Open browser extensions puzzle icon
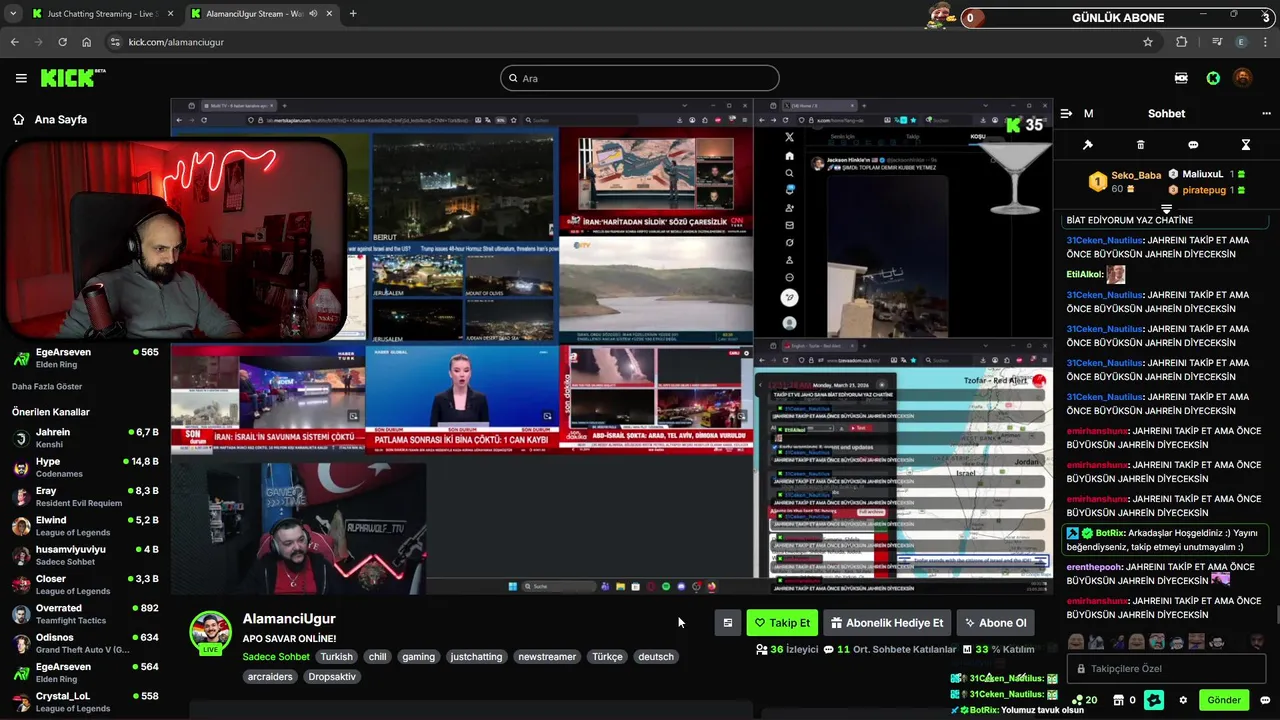The height and width of the screenshot is (720, 1280). pyautogui.click(x=1182, y=42)
